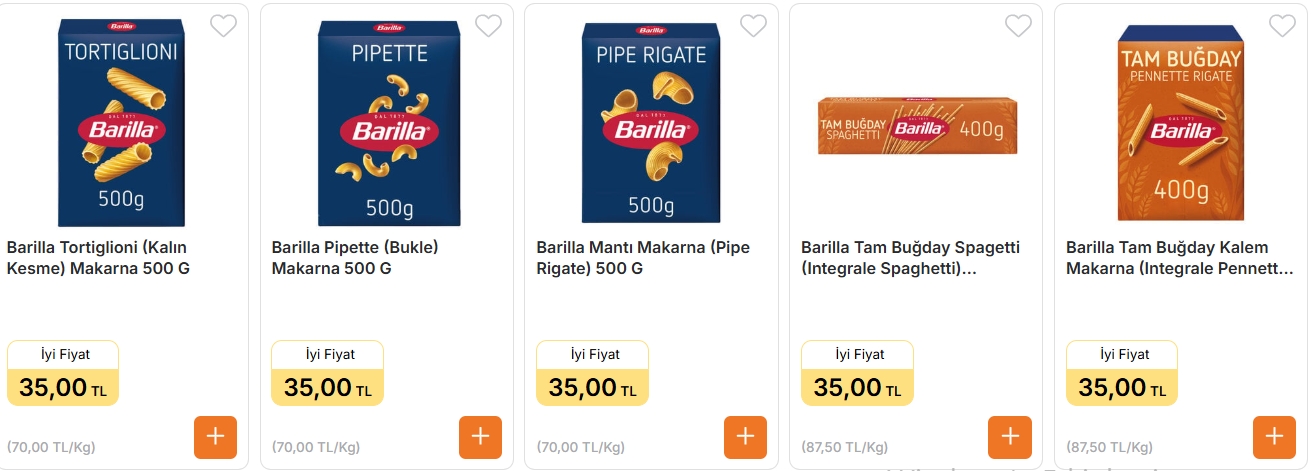Open Tam Buğday Spaghetti 400g package image
This screenshot has height=471, width=1311.
917,126
